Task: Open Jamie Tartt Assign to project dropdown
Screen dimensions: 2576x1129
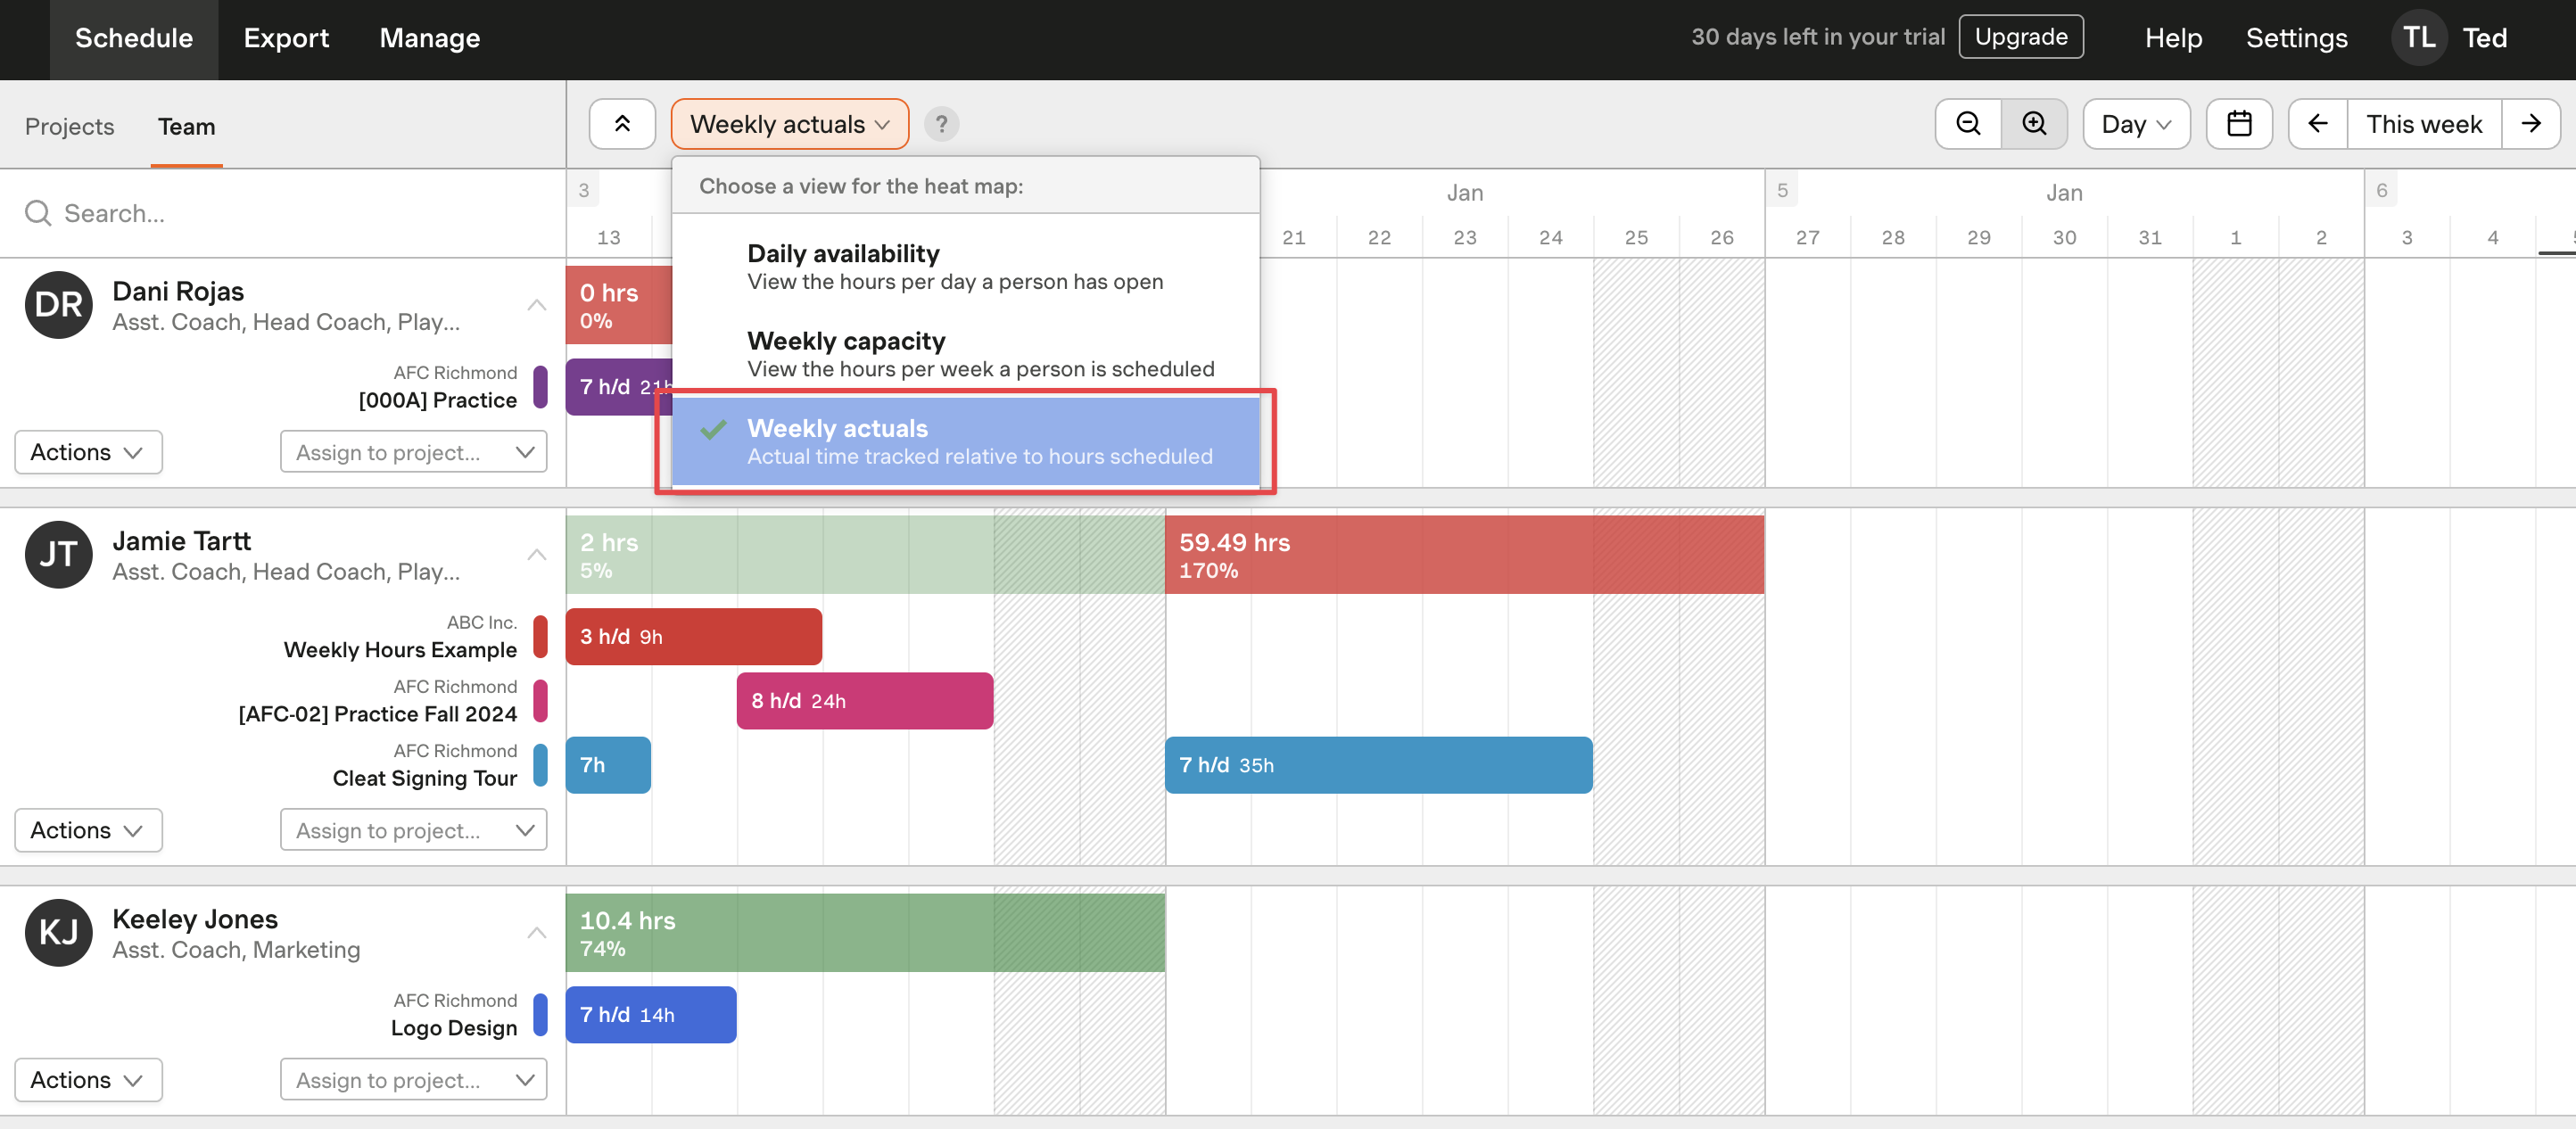Action: (414, 830)
